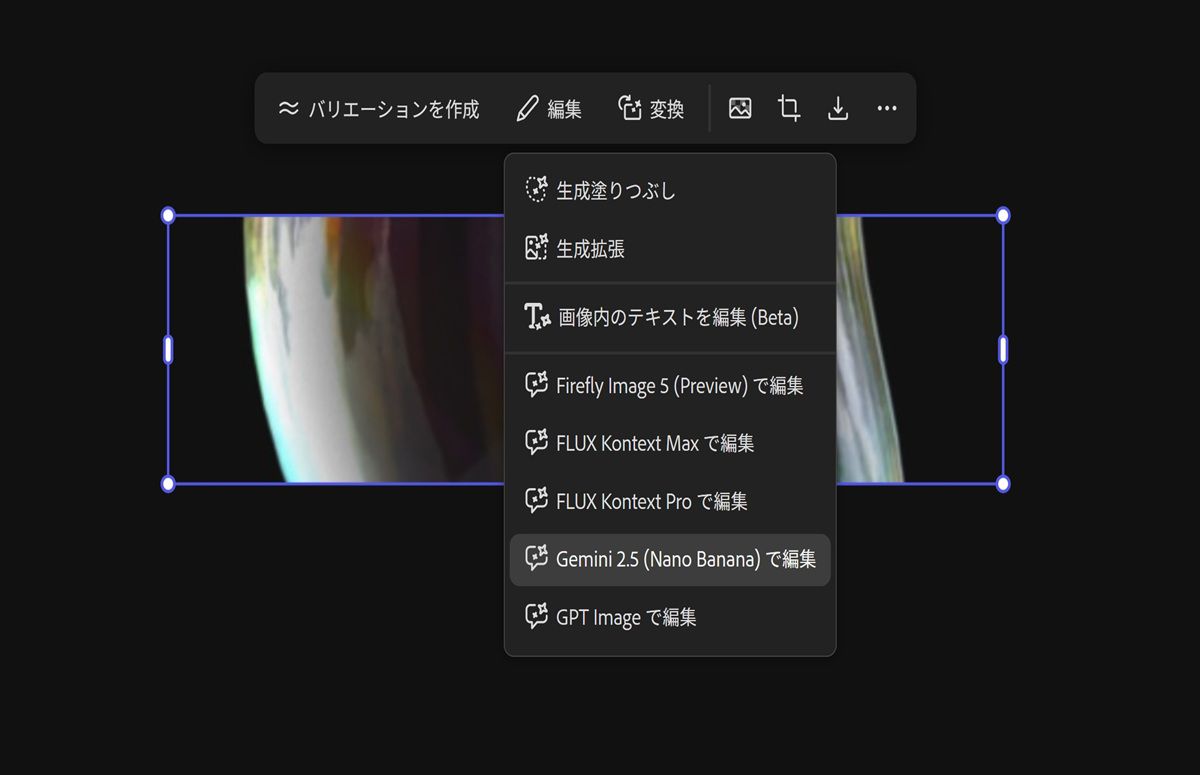Click バリエーションを作成 in the toolbar

pos(379,109)
